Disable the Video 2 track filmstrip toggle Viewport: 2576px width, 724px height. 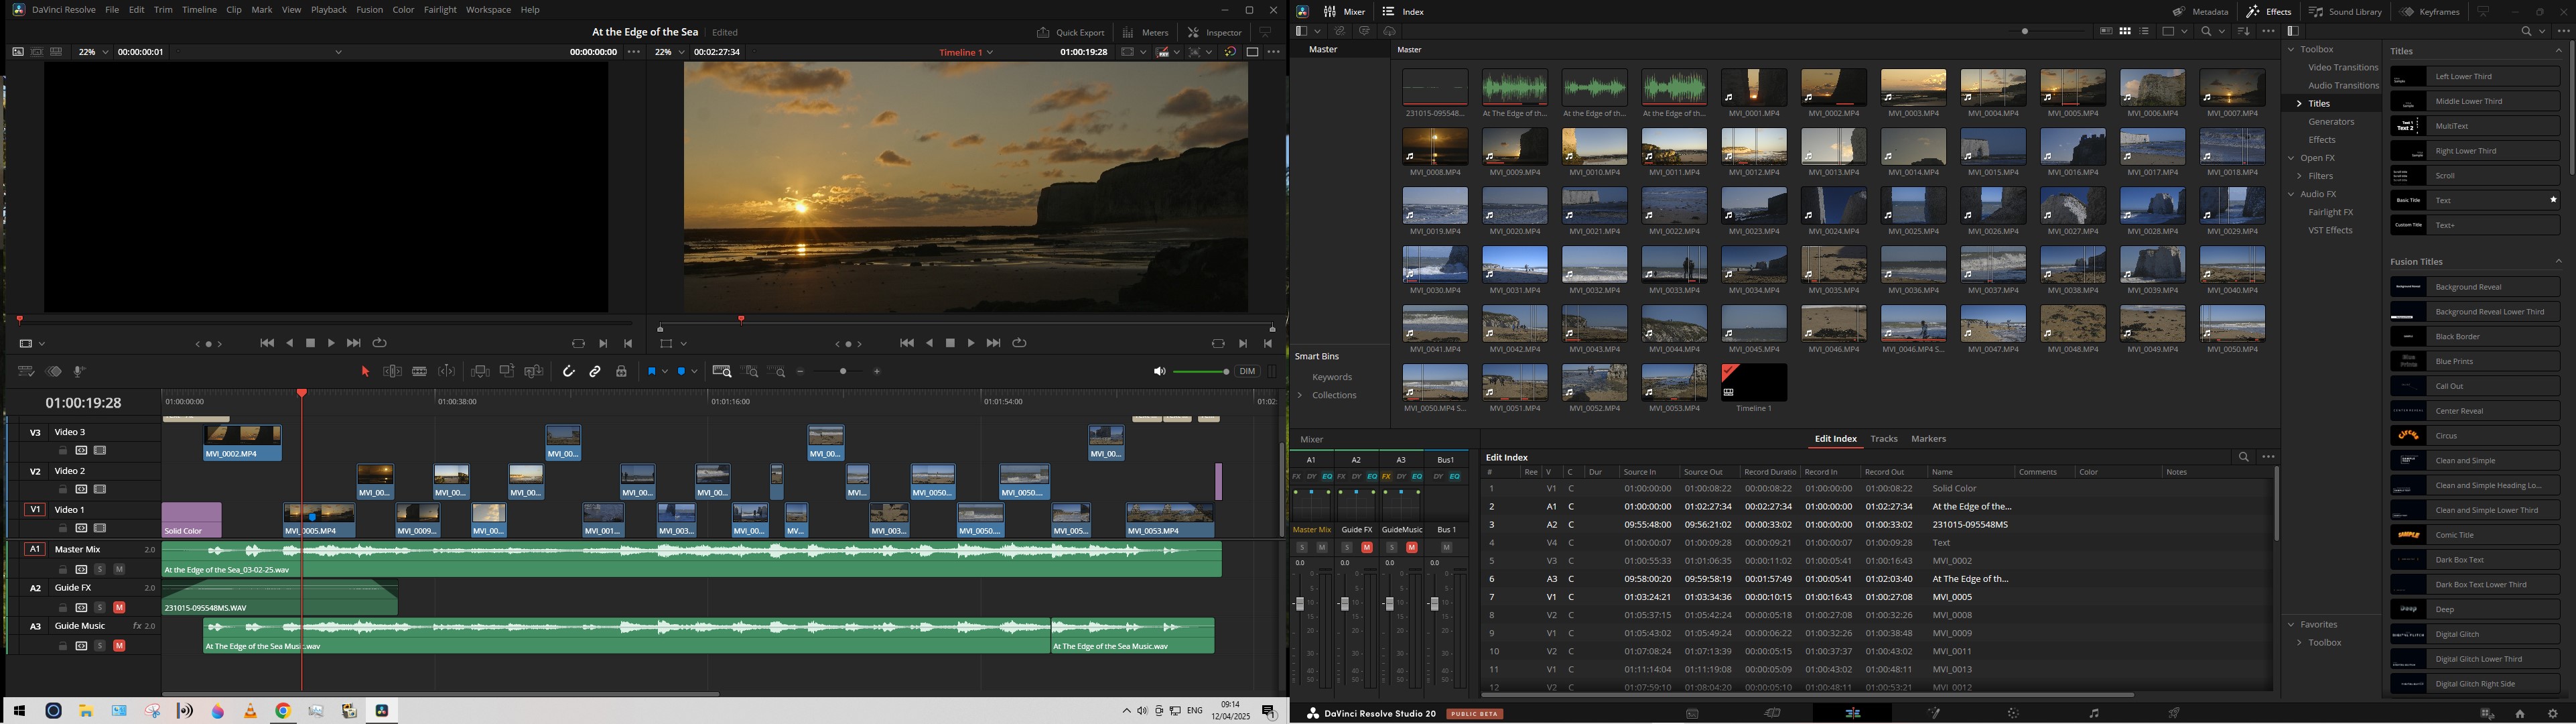point(100,490)
